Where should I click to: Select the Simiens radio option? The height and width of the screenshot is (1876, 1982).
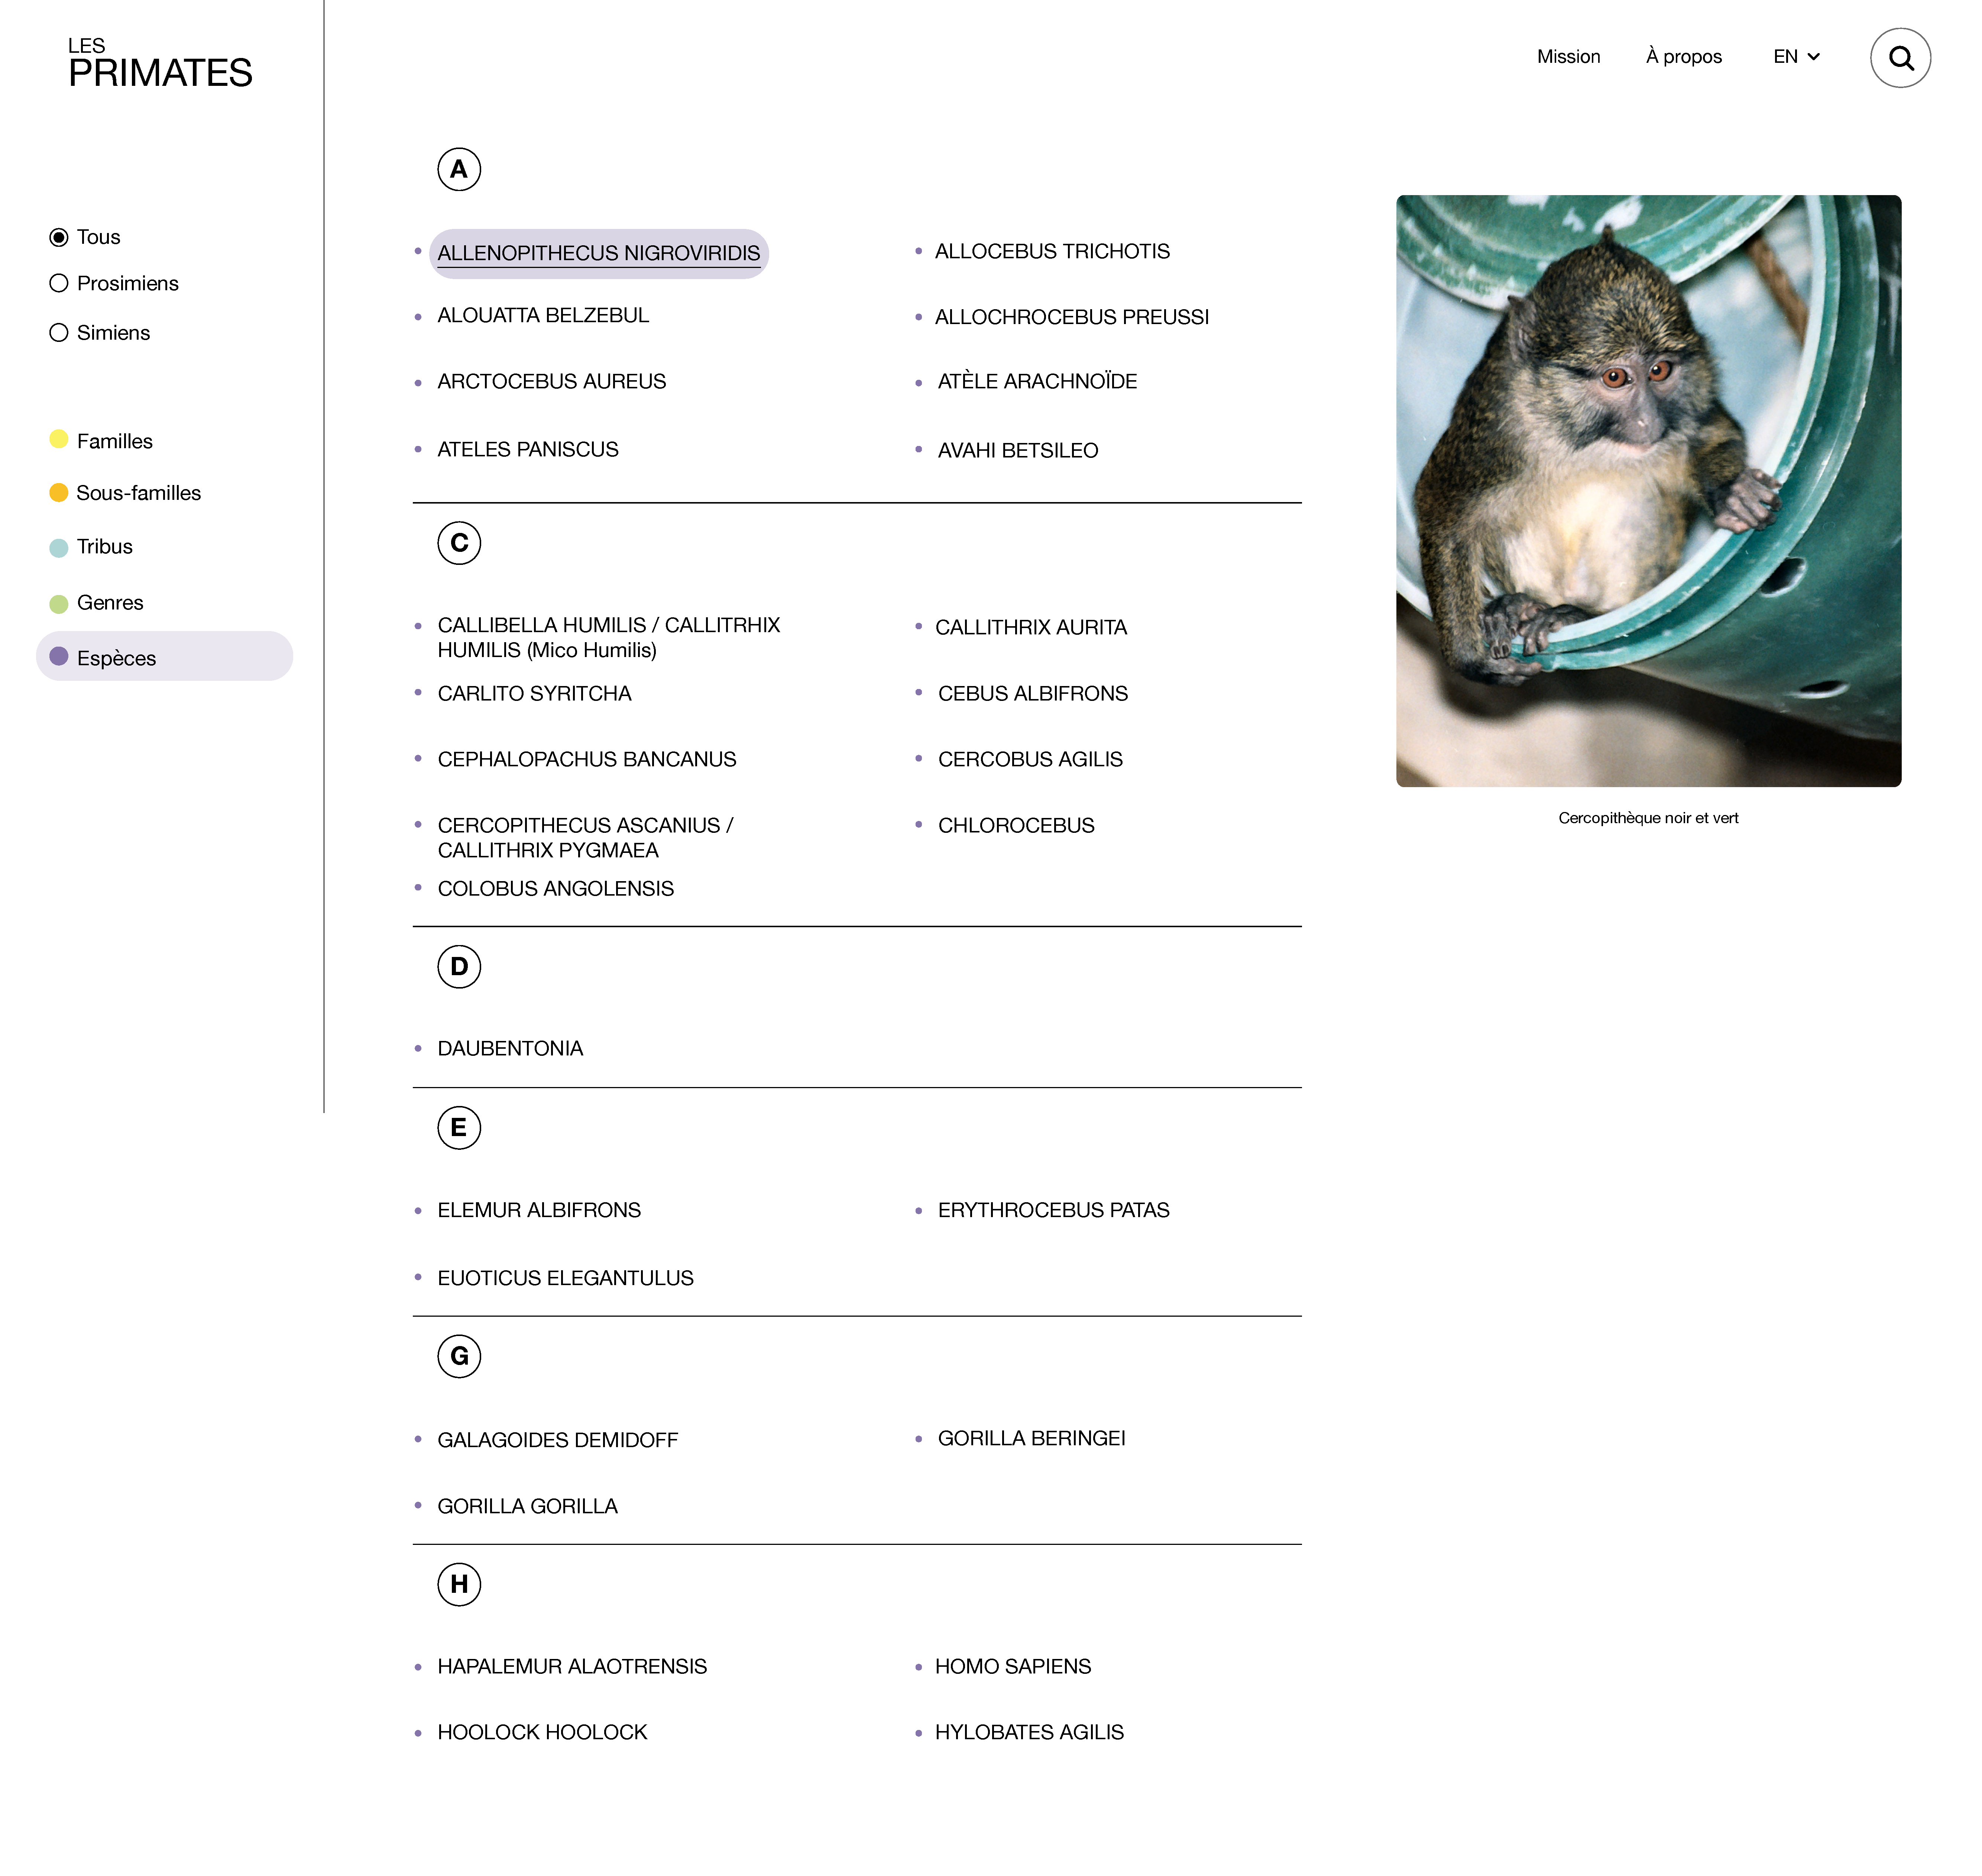coord(59,332)
